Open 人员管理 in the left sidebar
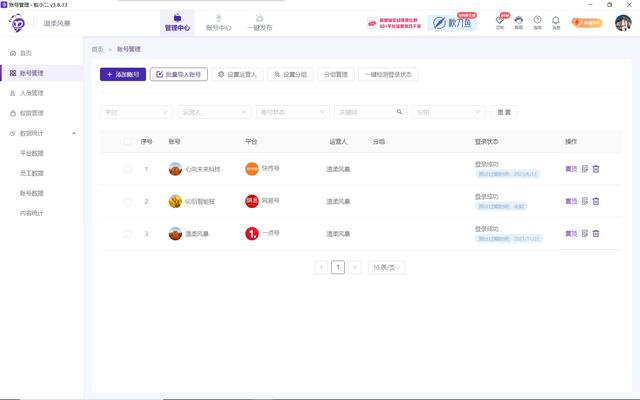640x400 pixels. [32, 93]
